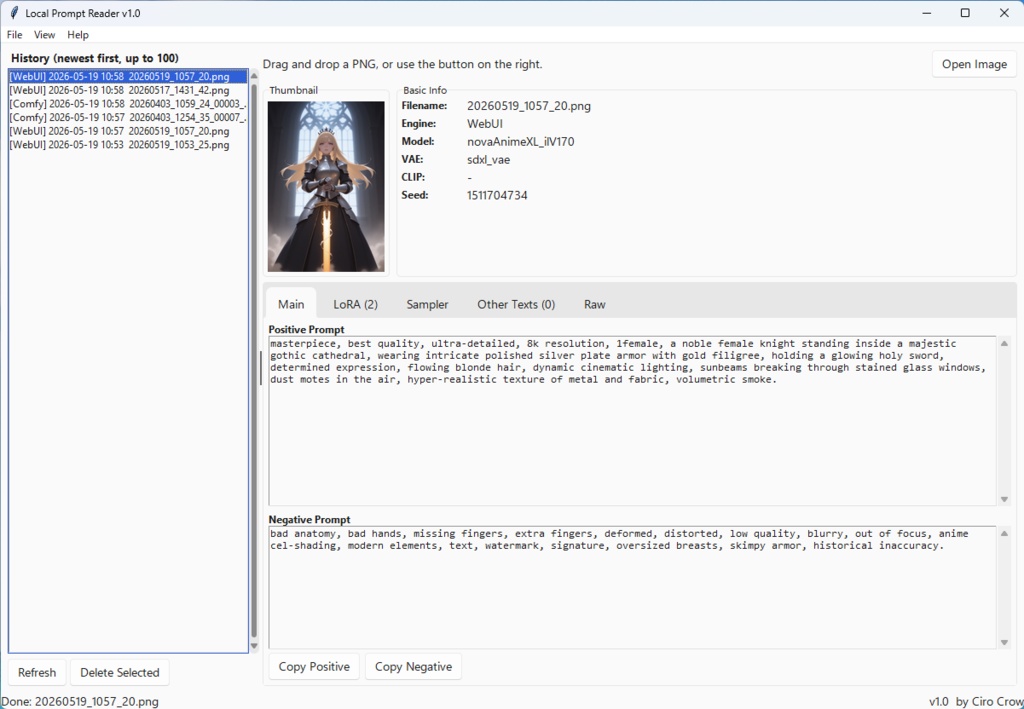Click Negative Prompt scrollbar up arrow
Viewport: 1024px width, 709px height.
pyautogui.click(x=1004, y=533)
